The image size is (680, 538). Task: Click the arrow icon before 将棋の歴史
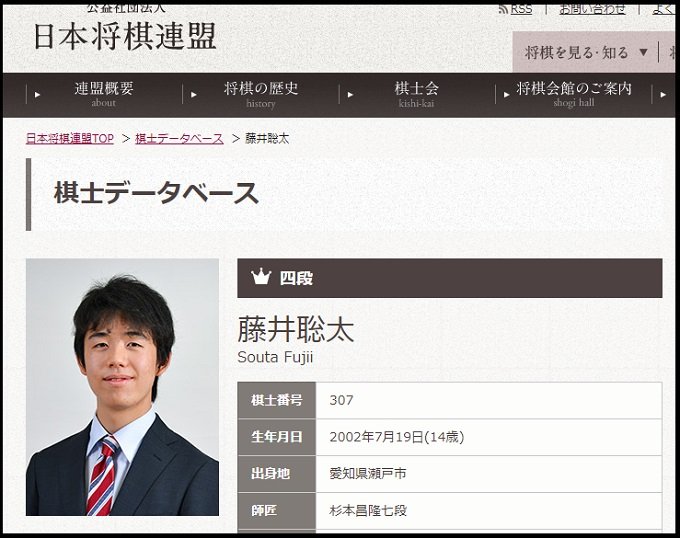194,95
